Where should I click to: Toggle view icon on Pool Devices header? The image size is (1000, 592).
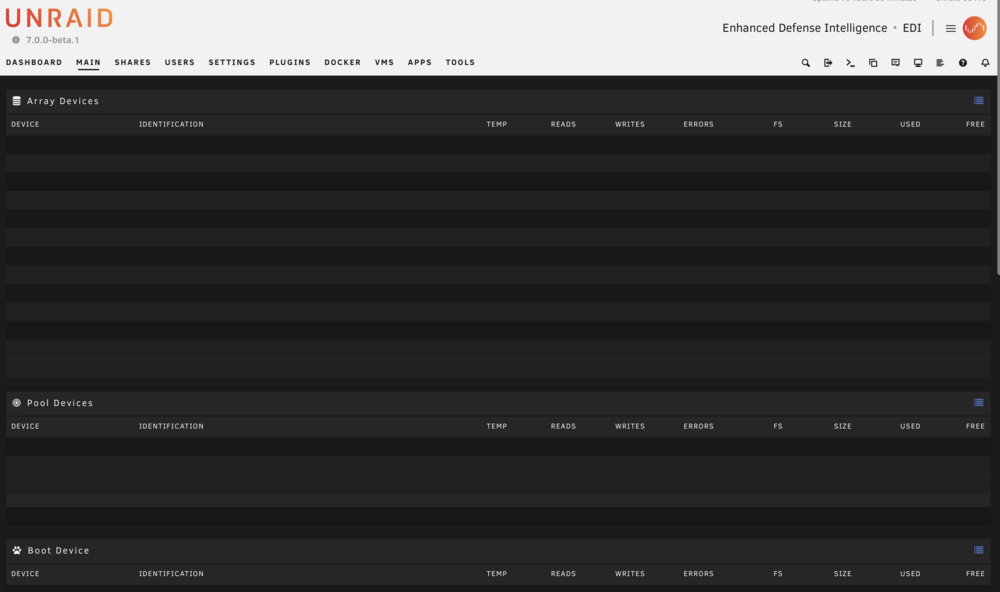pos(978,403)
